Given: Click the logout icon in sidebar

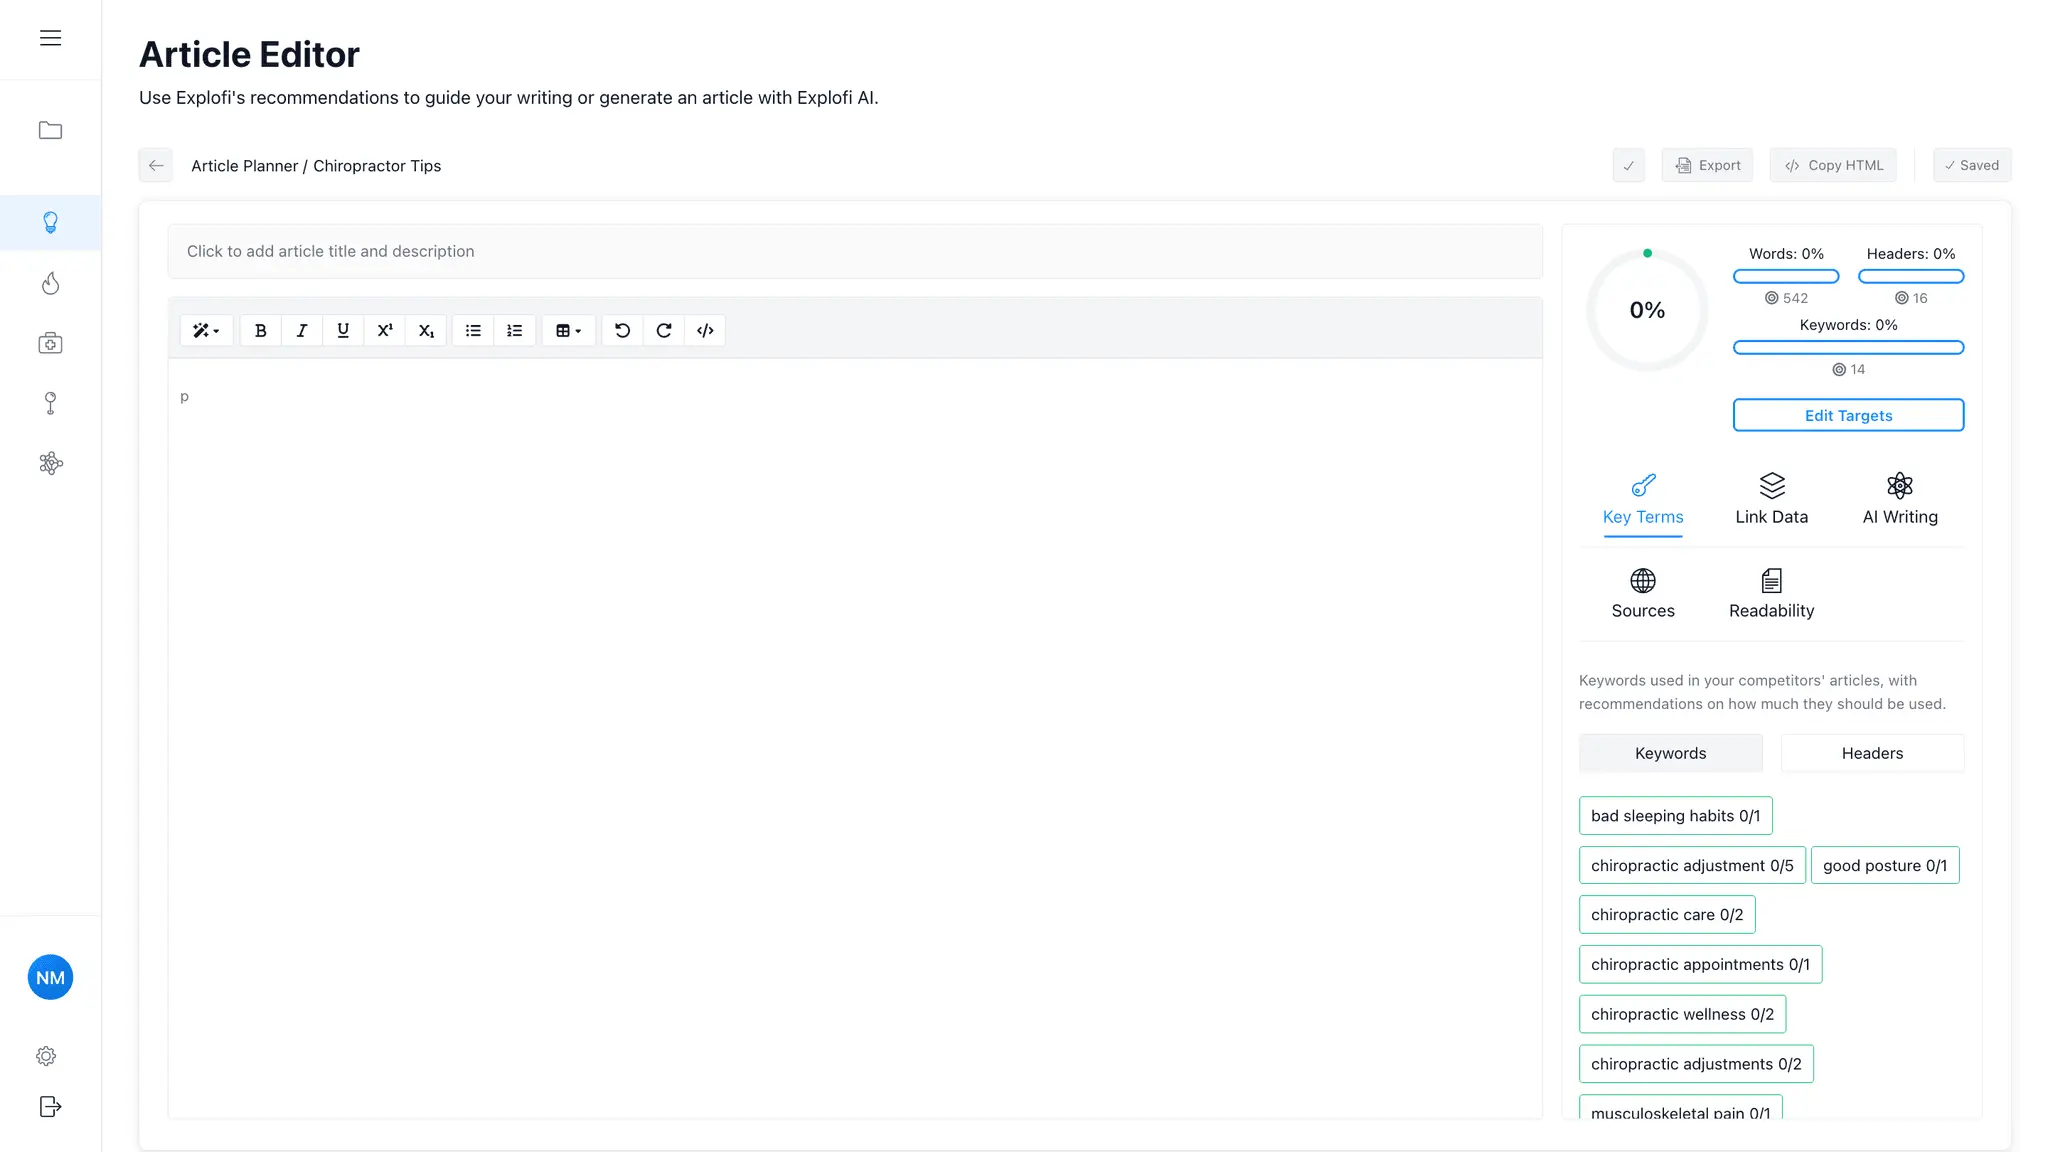Looking at the screenshot, I should coord(50,1106).
